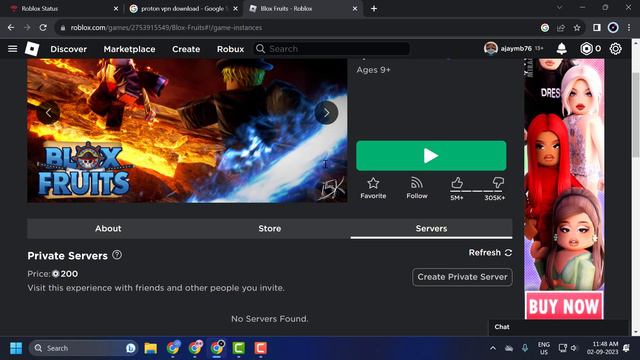Refresh the private servers list

click(490, 253)
